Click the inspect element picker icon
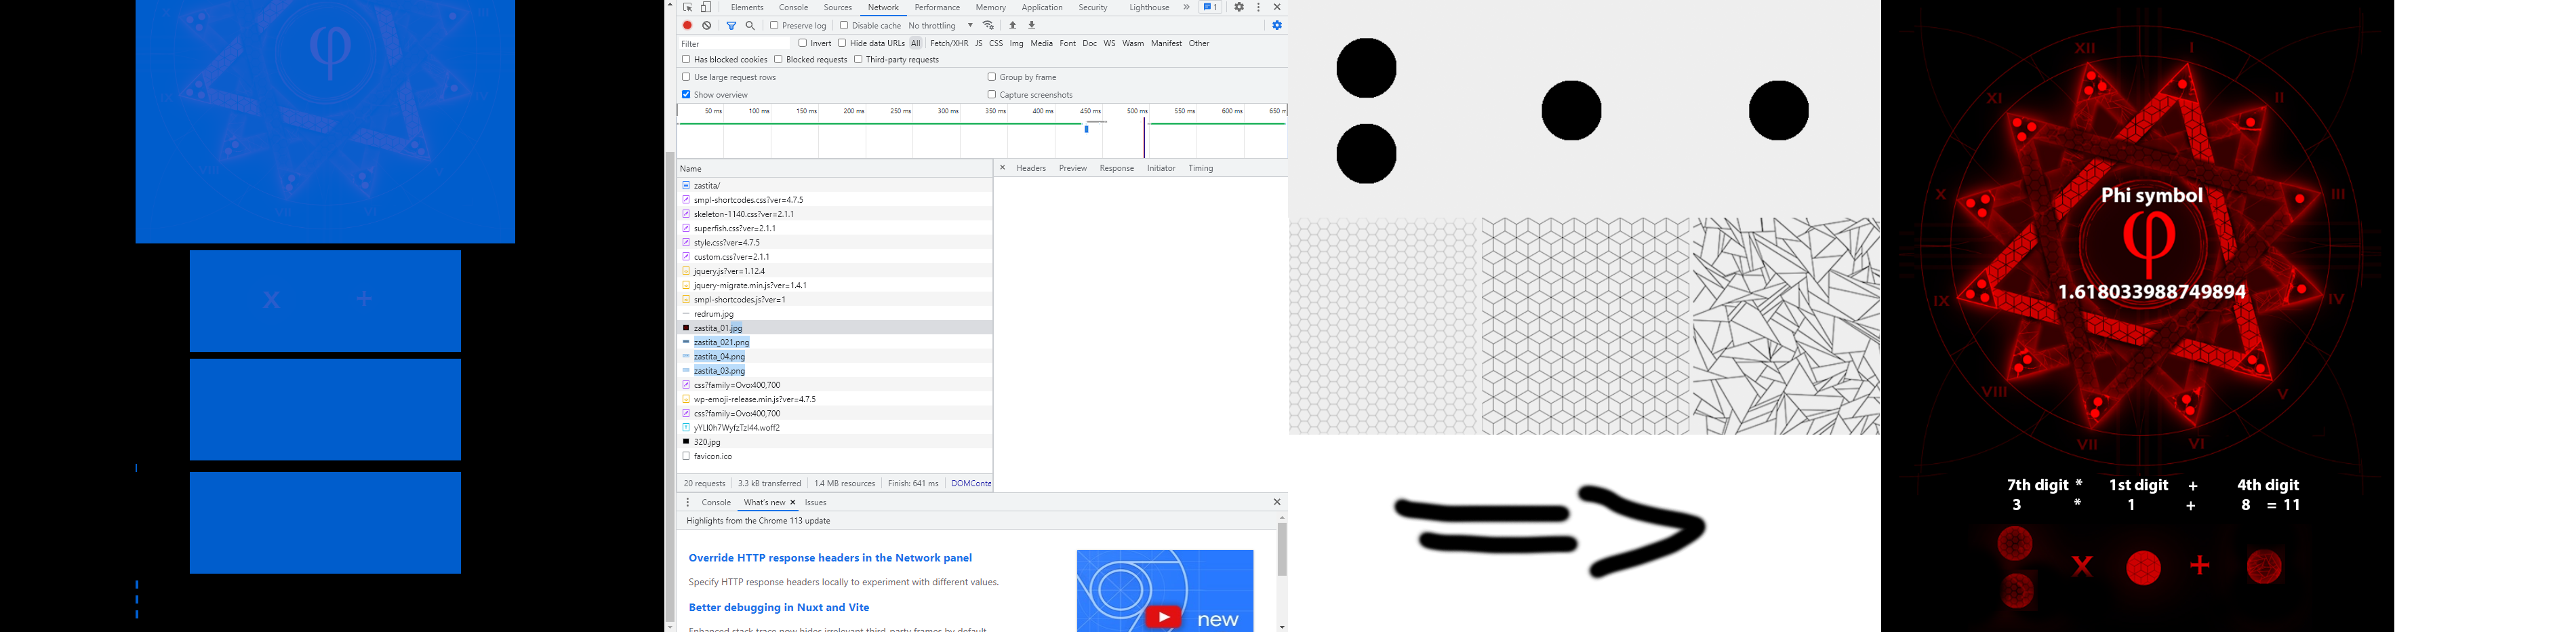The height and width of the screenshot is (632, 2576). 688,7
